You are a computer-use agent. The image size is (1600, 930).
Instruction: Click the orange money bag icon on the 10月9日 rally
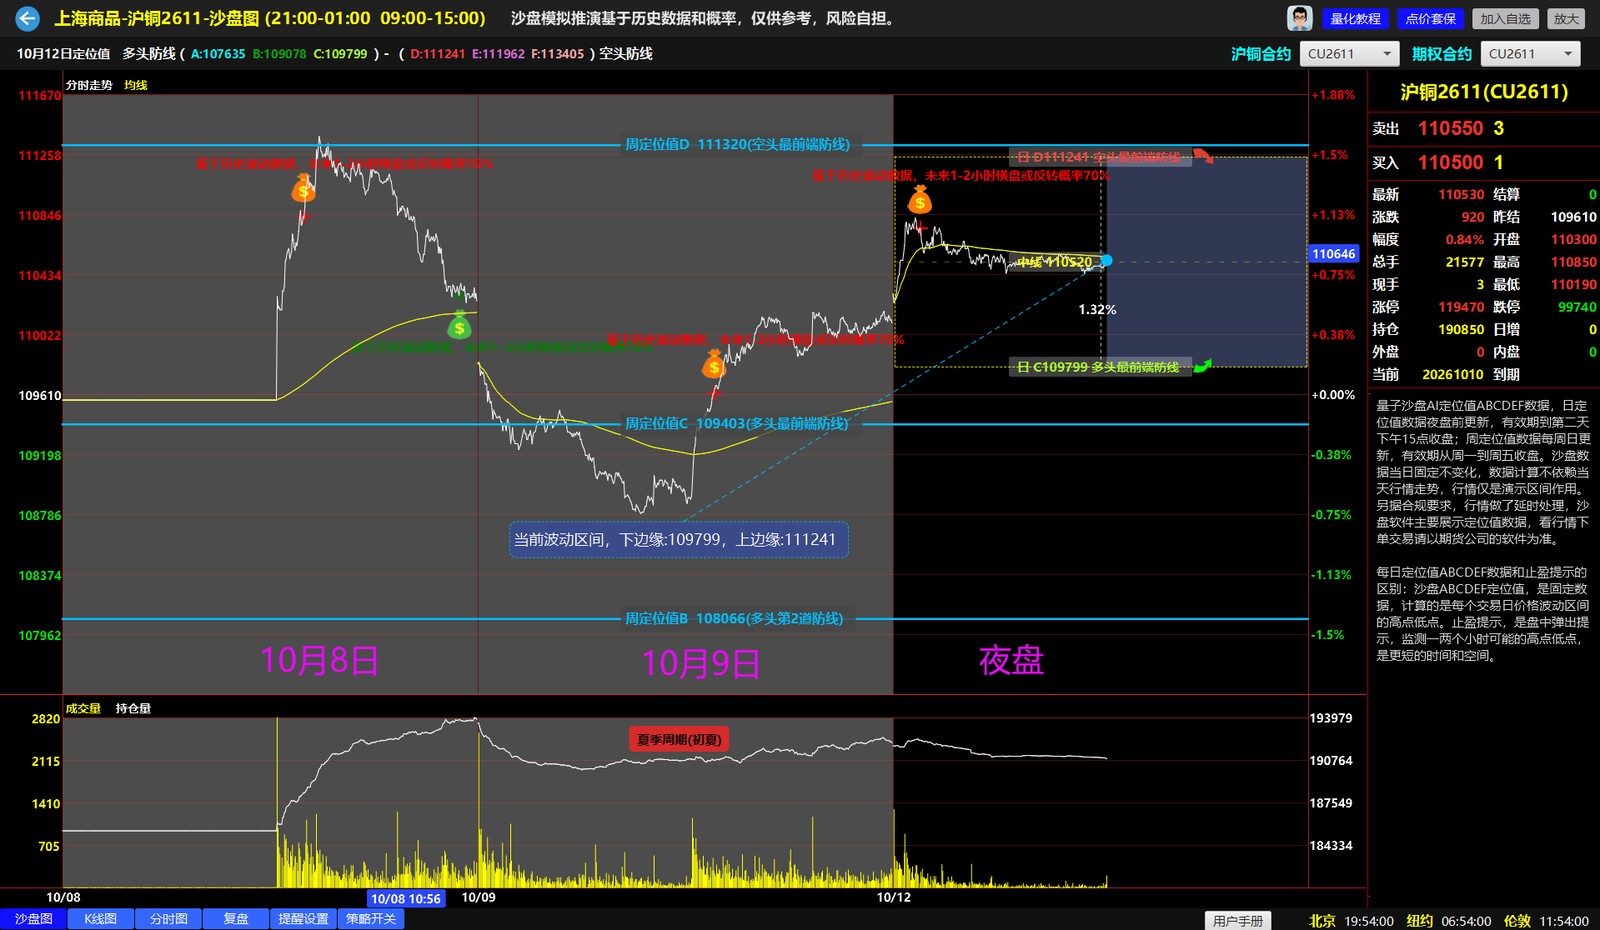(713, 364)
